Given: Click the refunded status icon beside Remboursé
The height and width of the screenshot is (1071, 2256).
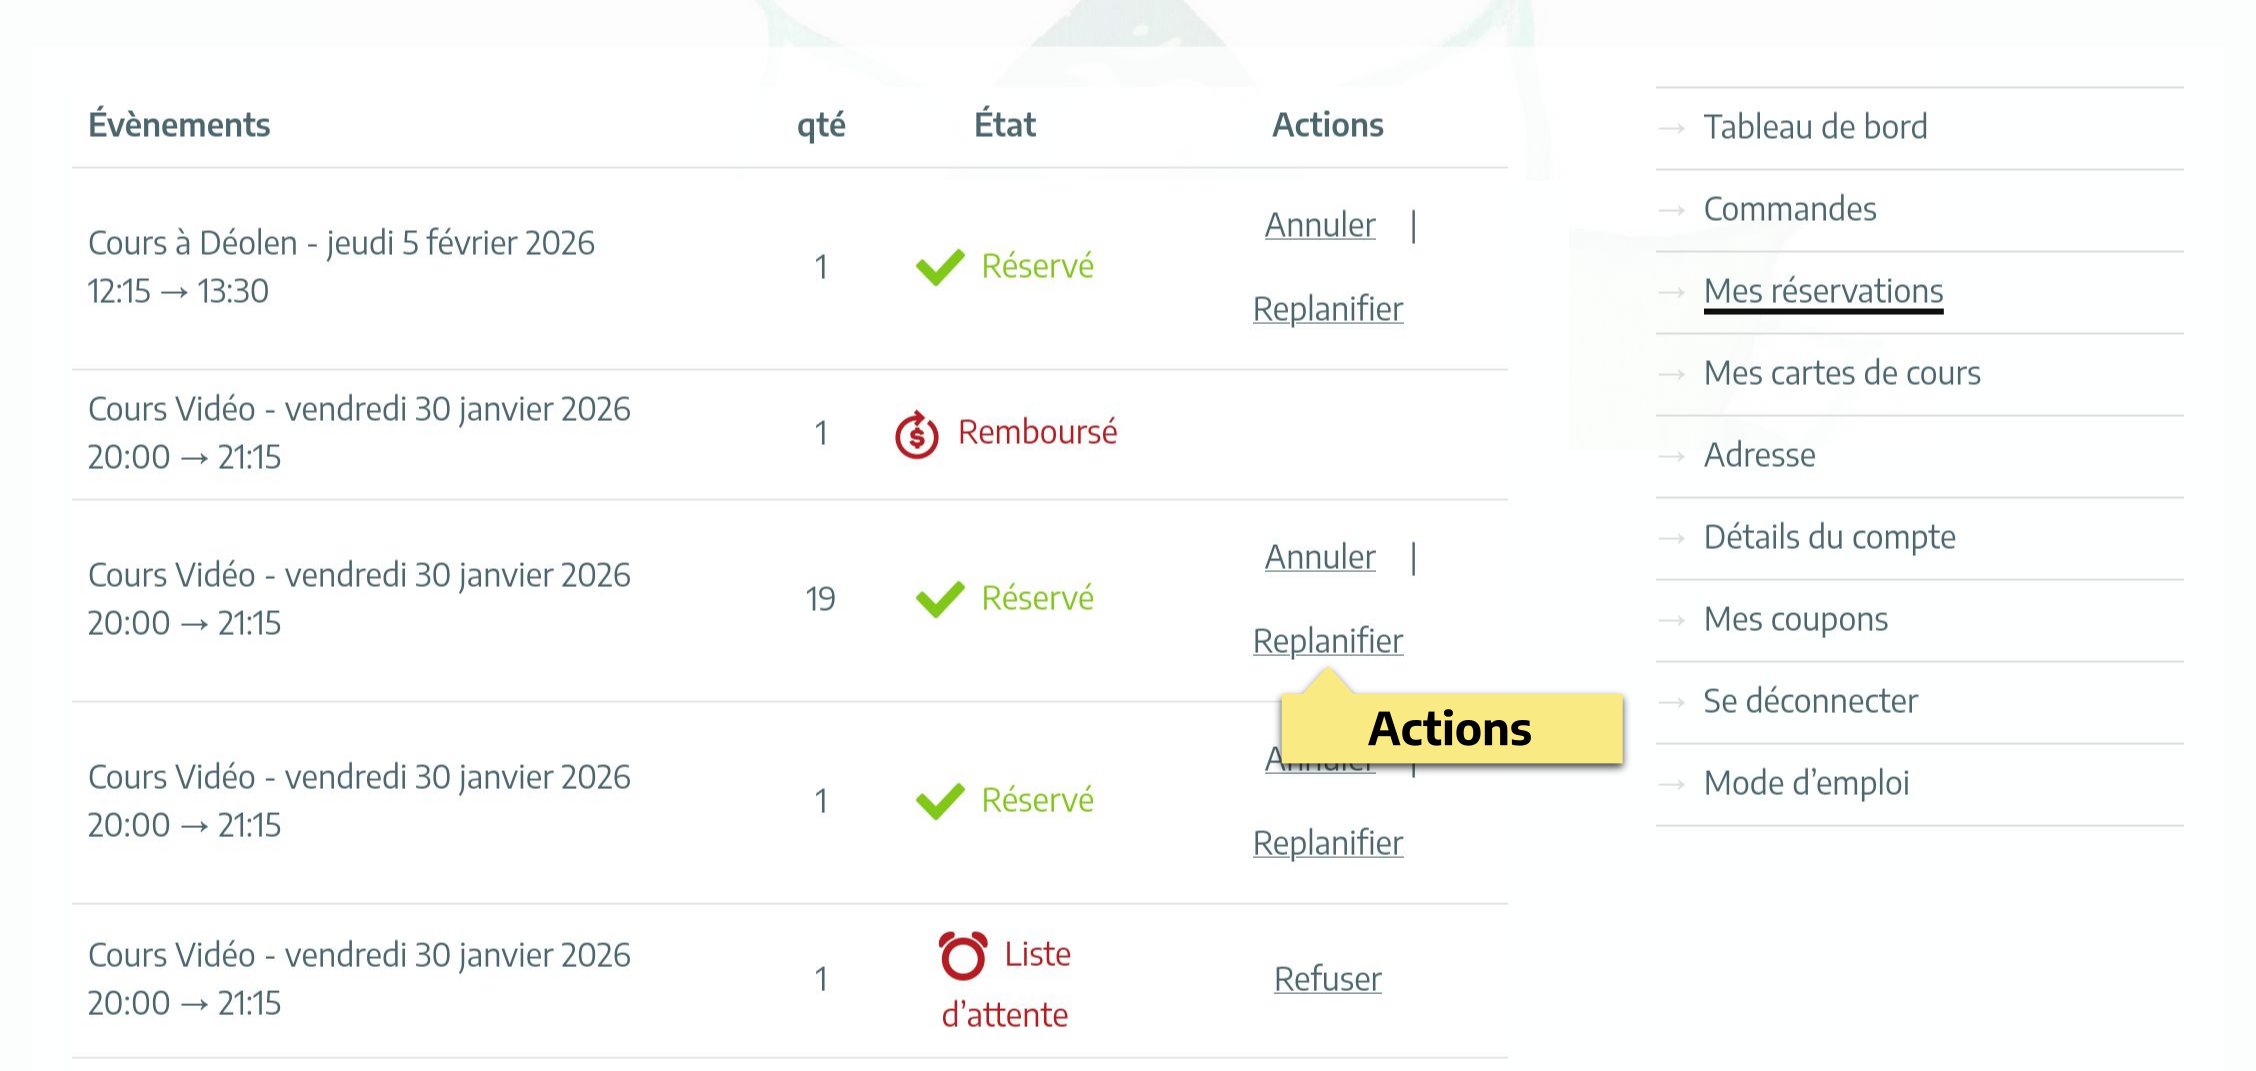Looking at the screenshot, I should click(x=916, y=434).
